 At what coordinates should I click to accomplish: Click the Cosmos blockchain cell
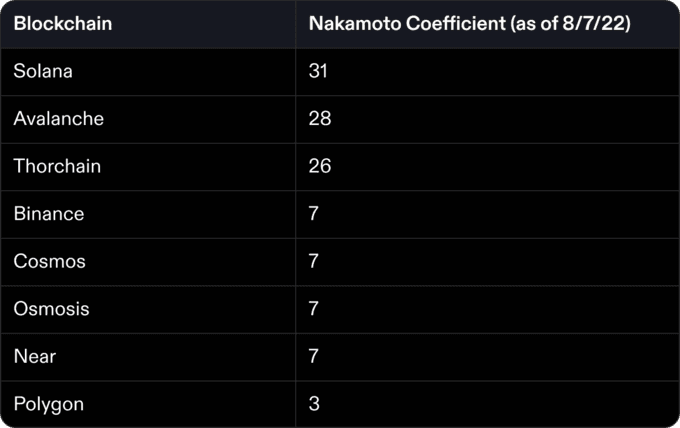pyautogui.click(x=50, y=261)
